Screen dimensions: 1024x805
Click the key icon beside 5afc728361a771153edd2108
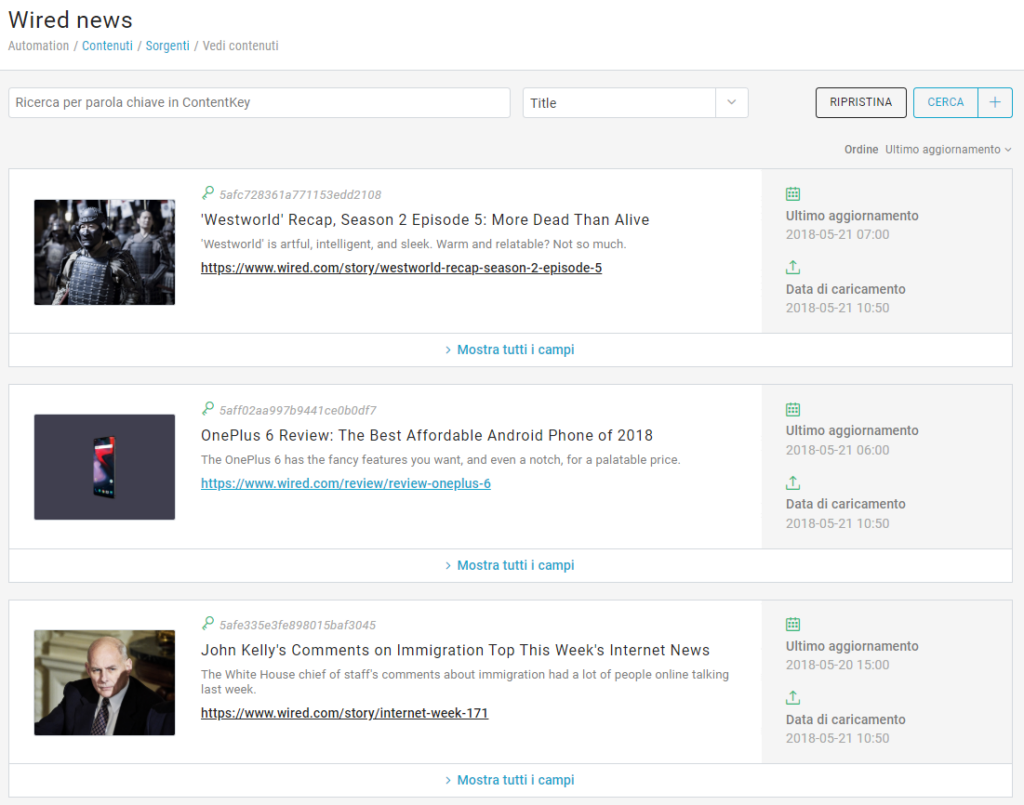(x=208, y=193)
